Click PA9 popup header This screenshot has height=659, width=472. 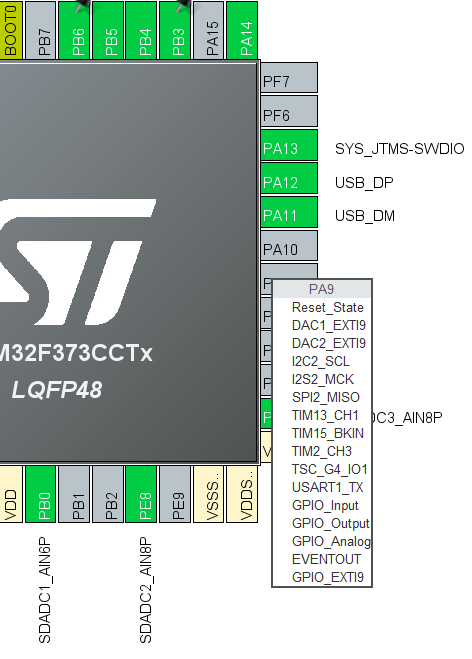(322, 289)
